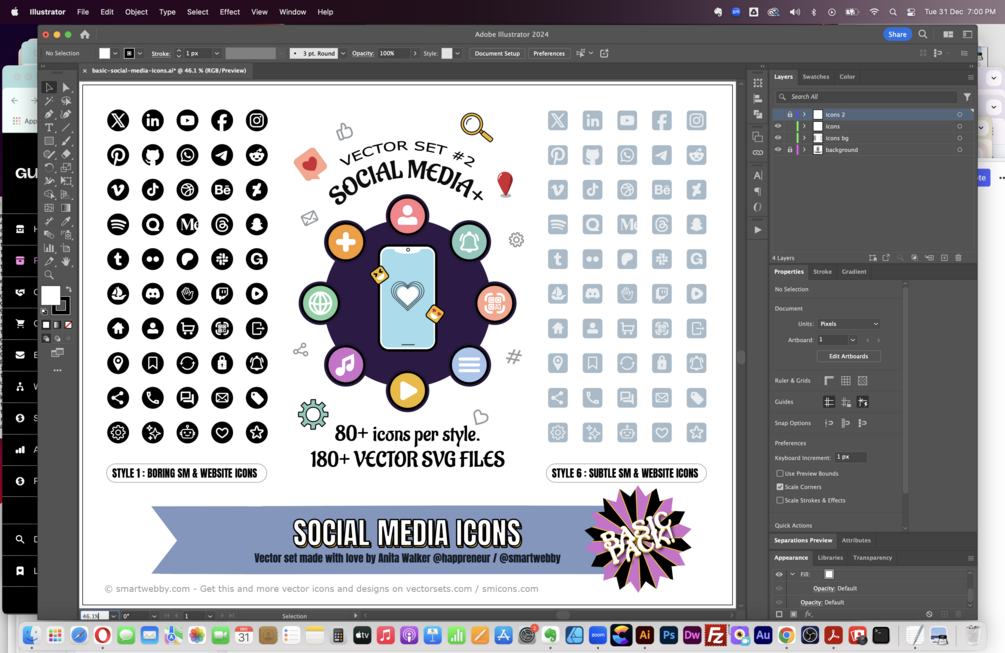Select the Line Segment tool
Image resolution: width=1005 pixels, height=653 pixels.
(66, 128)
